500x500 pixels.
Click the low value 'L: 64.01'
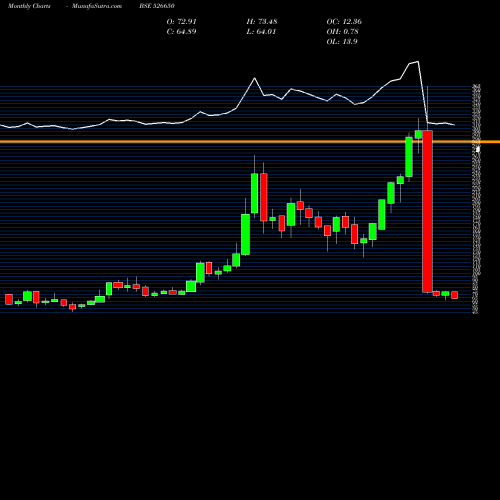(261, 31)
